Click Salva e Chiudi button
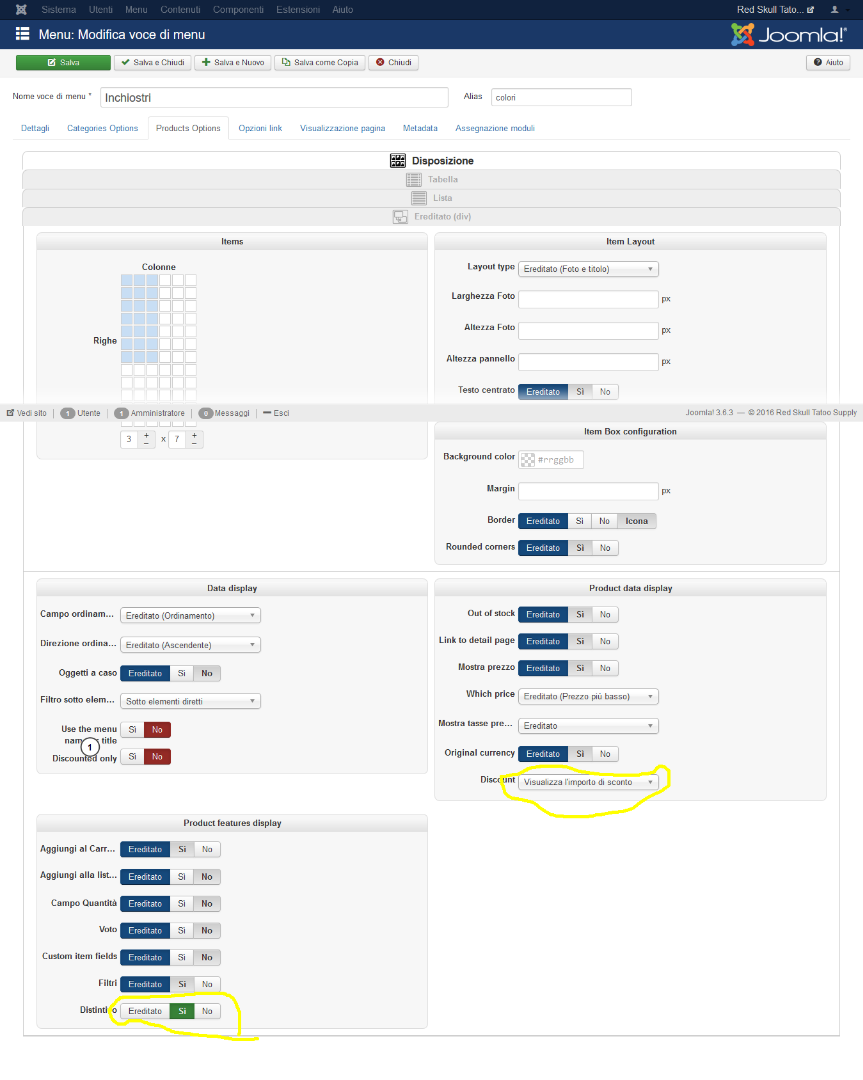 click(x=153, y=63)
